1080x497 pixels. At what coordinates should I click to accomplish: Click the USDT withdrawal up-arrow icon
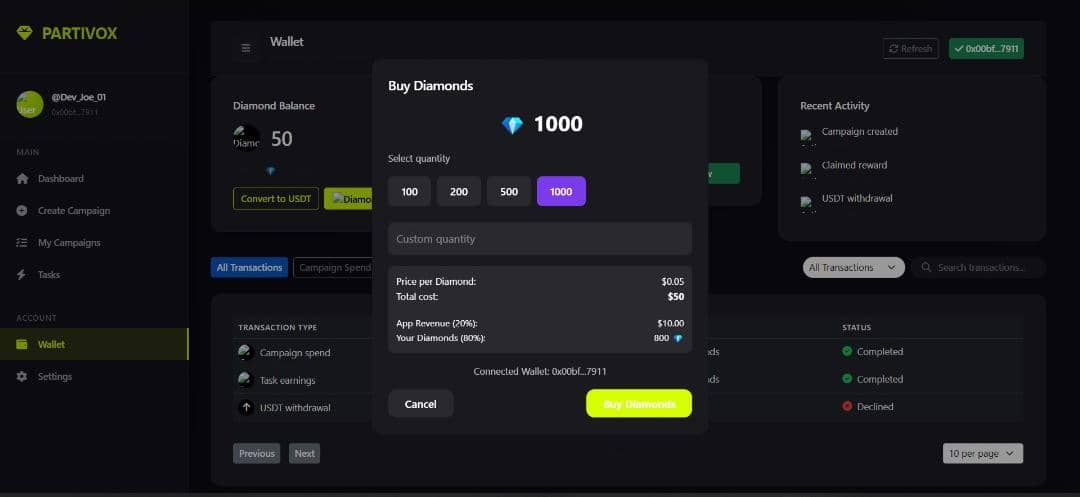pos(246,407)
